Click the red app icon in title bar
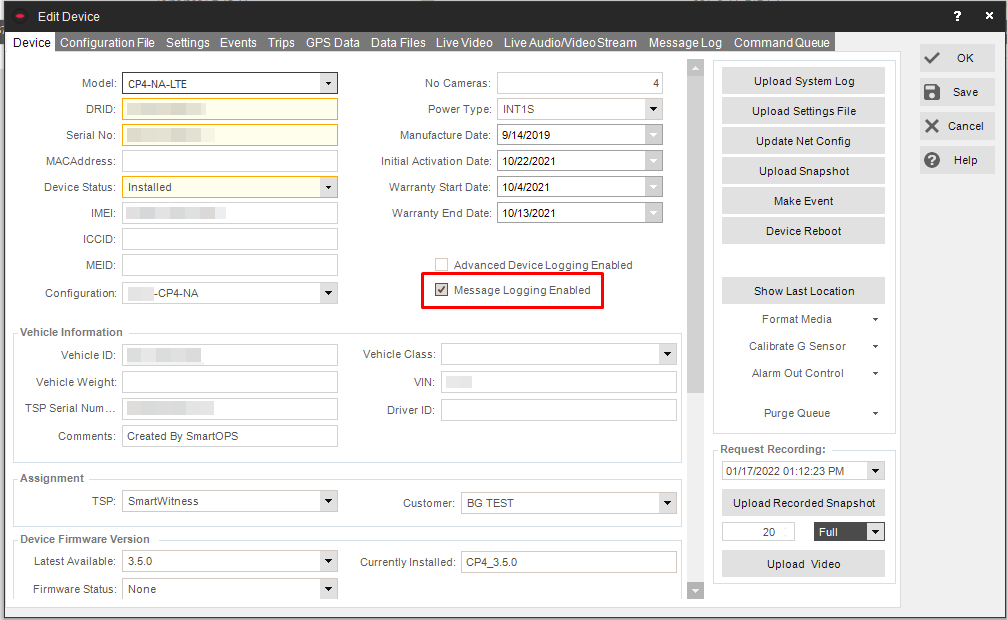The width and height of the screenshot is (1007, 620). (19, 17)
